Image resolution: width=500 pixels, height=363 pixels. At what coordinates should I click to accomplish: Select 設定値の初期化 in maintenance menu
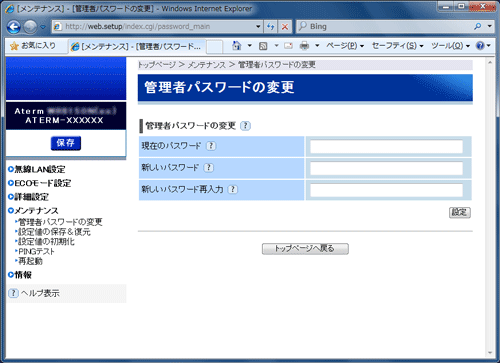click(46, 241)
